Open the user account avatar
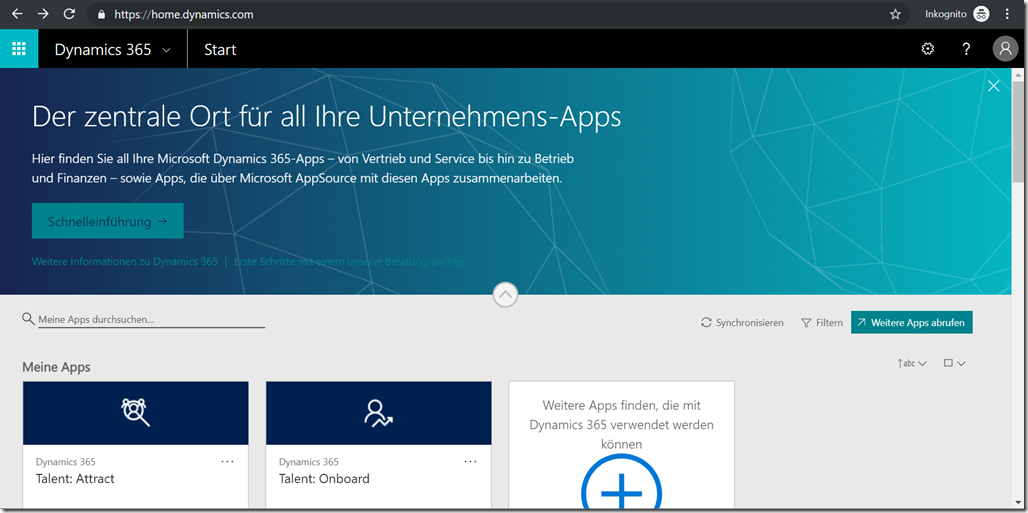Screen dimensions: 1028x513 click(1005, 49)
